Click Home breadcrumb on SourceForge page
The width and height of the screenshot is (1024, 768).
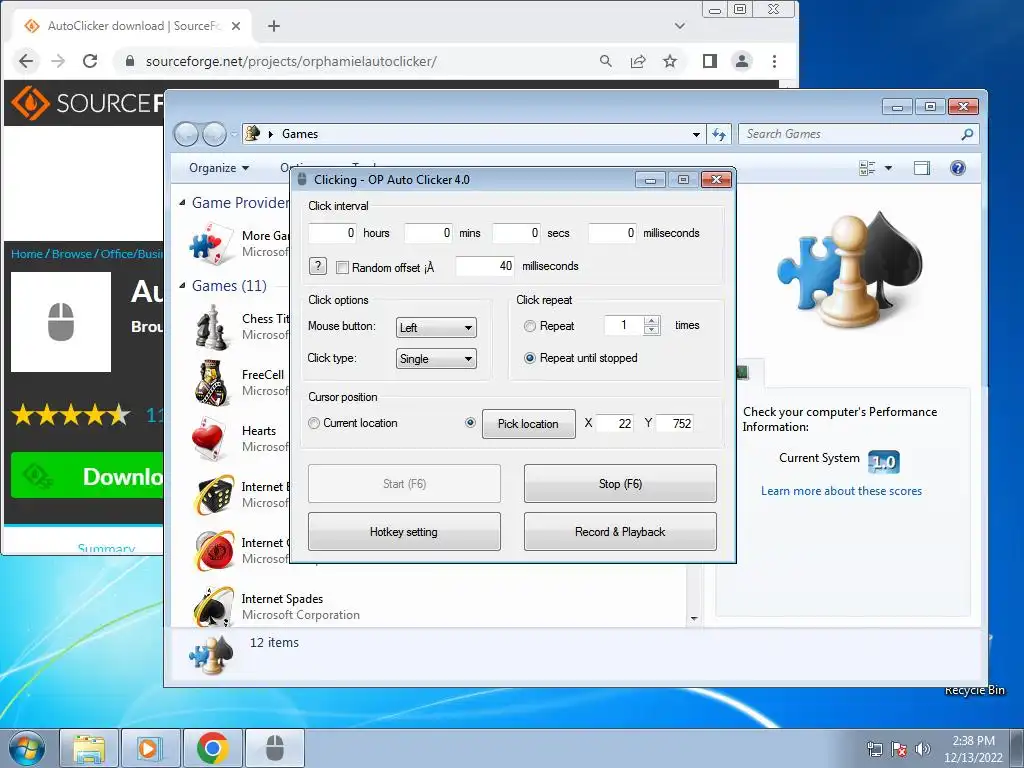tap(26, 254)
